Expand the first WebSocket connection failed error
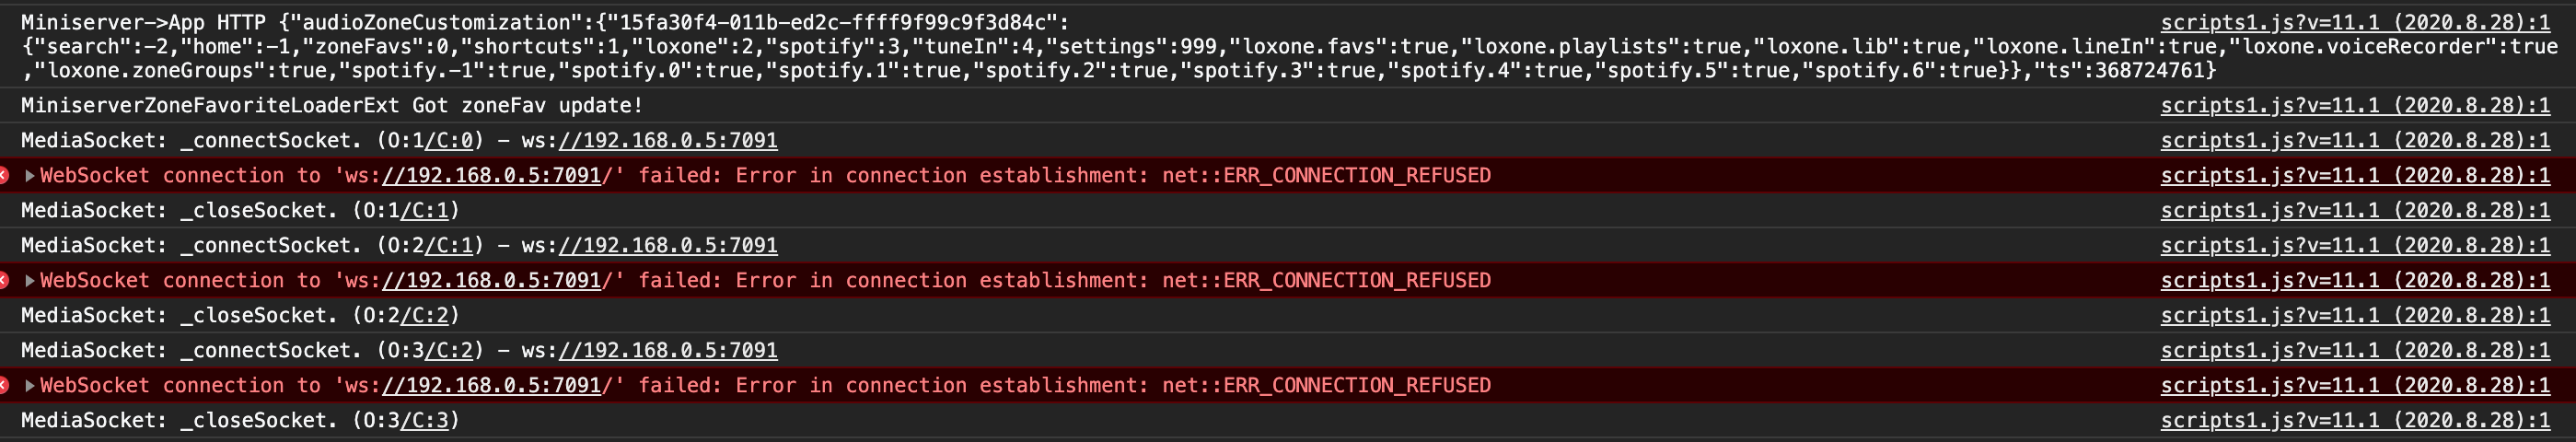Image resolution: width=2576 pixels, height=442 pixels. (30, 176)
